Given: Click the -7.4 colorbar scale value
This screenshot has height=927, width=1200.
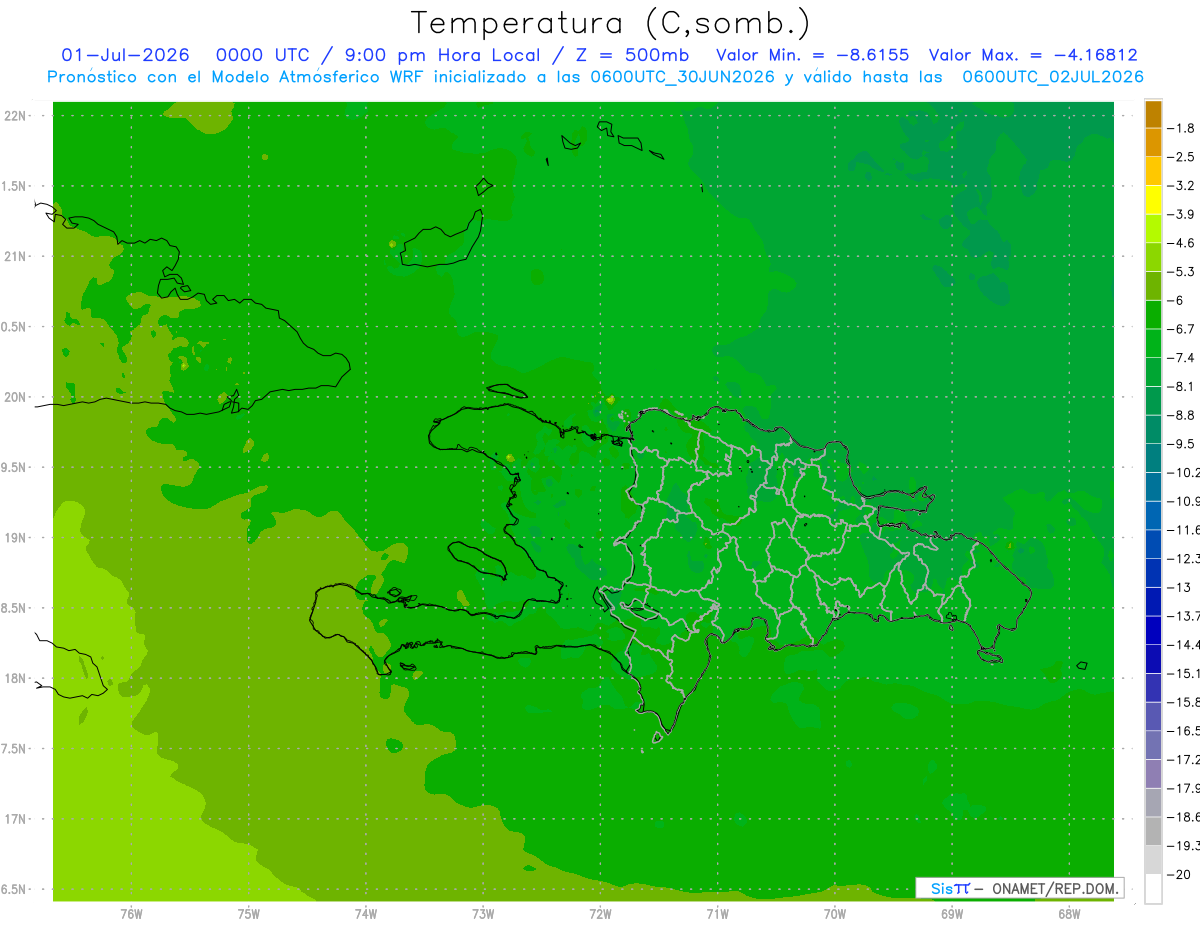Looking at the screenshot, I should coord(1183,357).
